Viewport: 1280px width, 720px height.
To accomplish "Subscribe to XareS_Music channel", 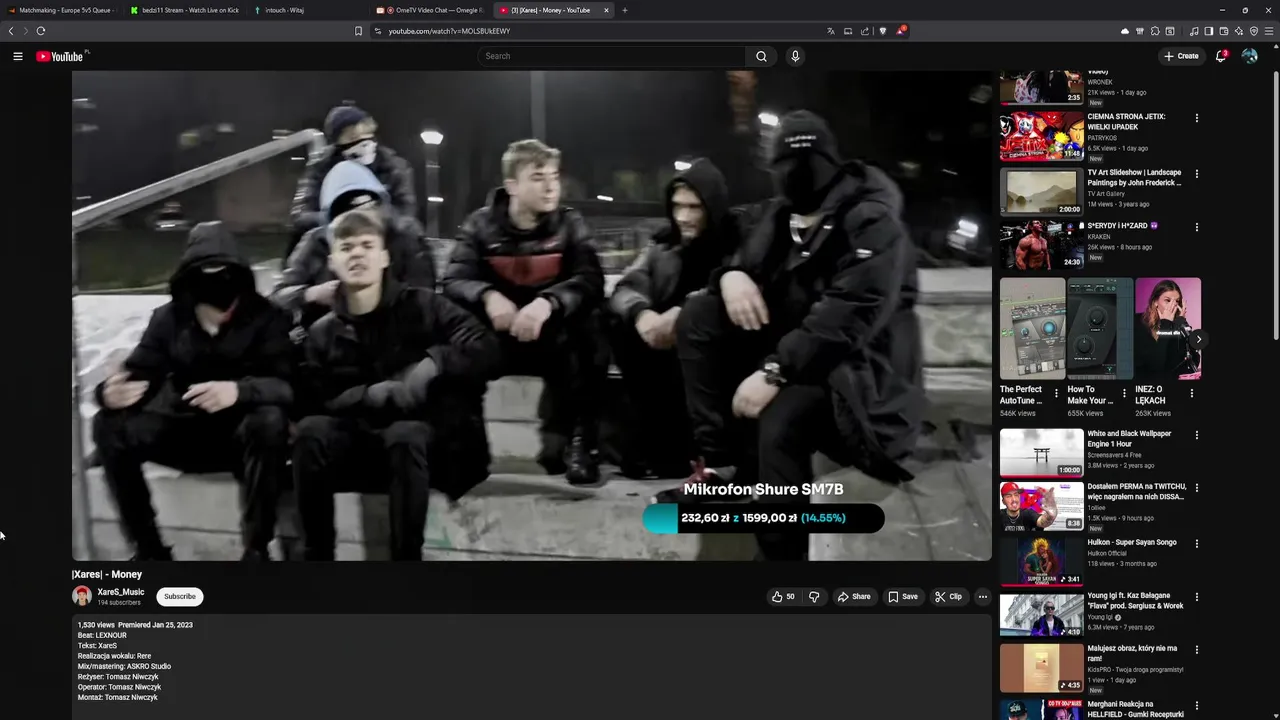I will click(x=180, y=597).
